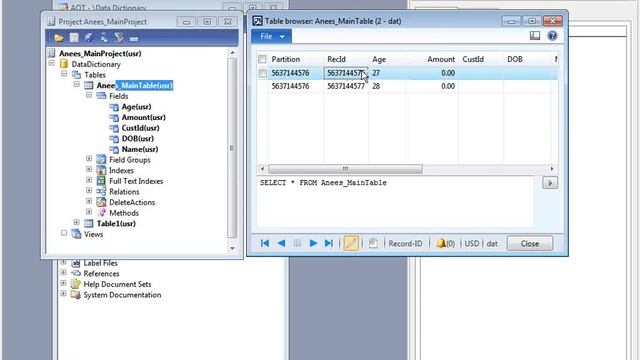Click the RecId column header
This screenshot has width=640, height=360.
point(346,59)
